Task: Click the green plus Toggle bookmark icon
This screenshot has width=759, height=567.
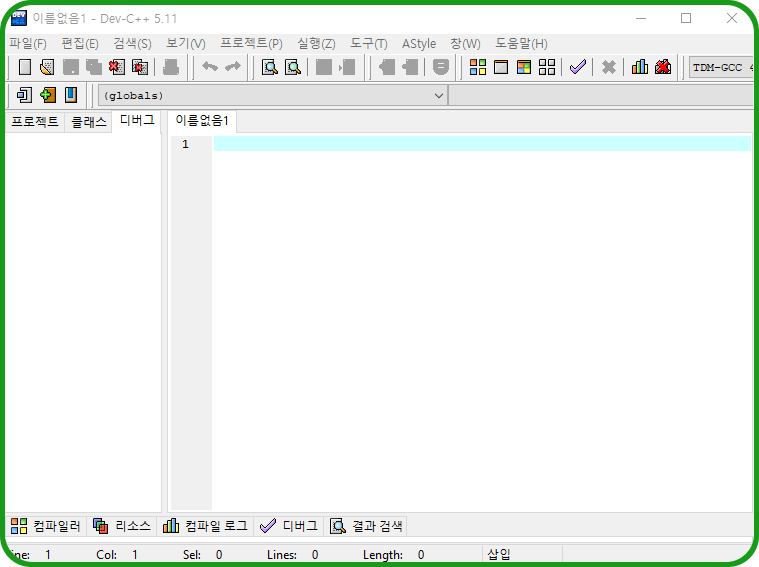Action: 47,95
